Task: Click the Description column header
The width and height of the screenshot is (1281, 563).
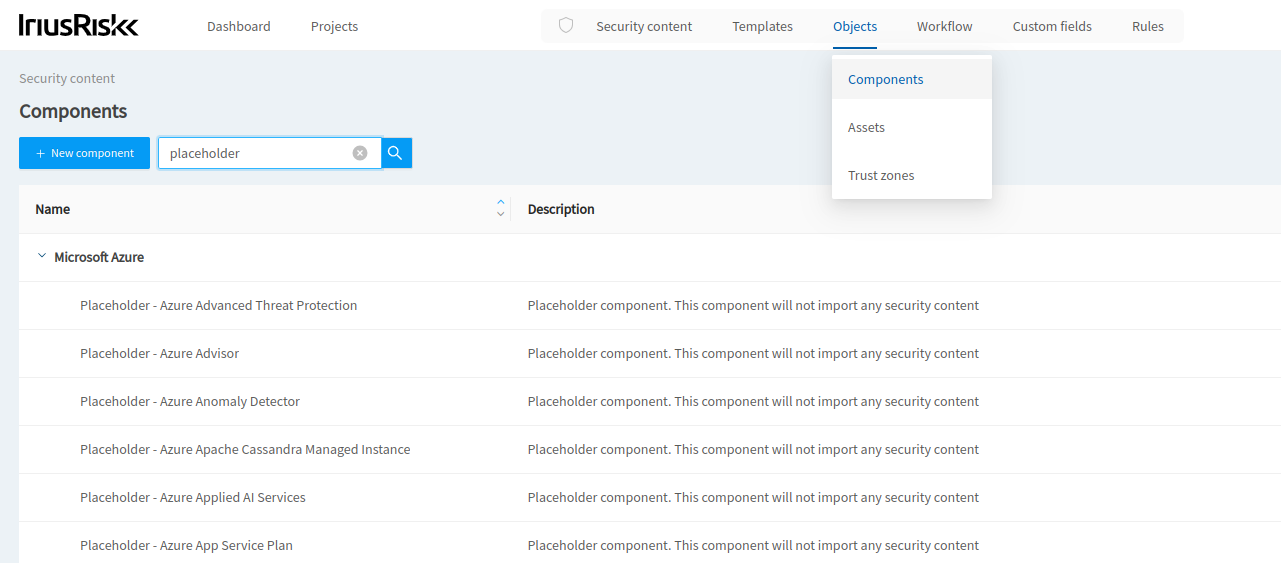Action: 561,209
